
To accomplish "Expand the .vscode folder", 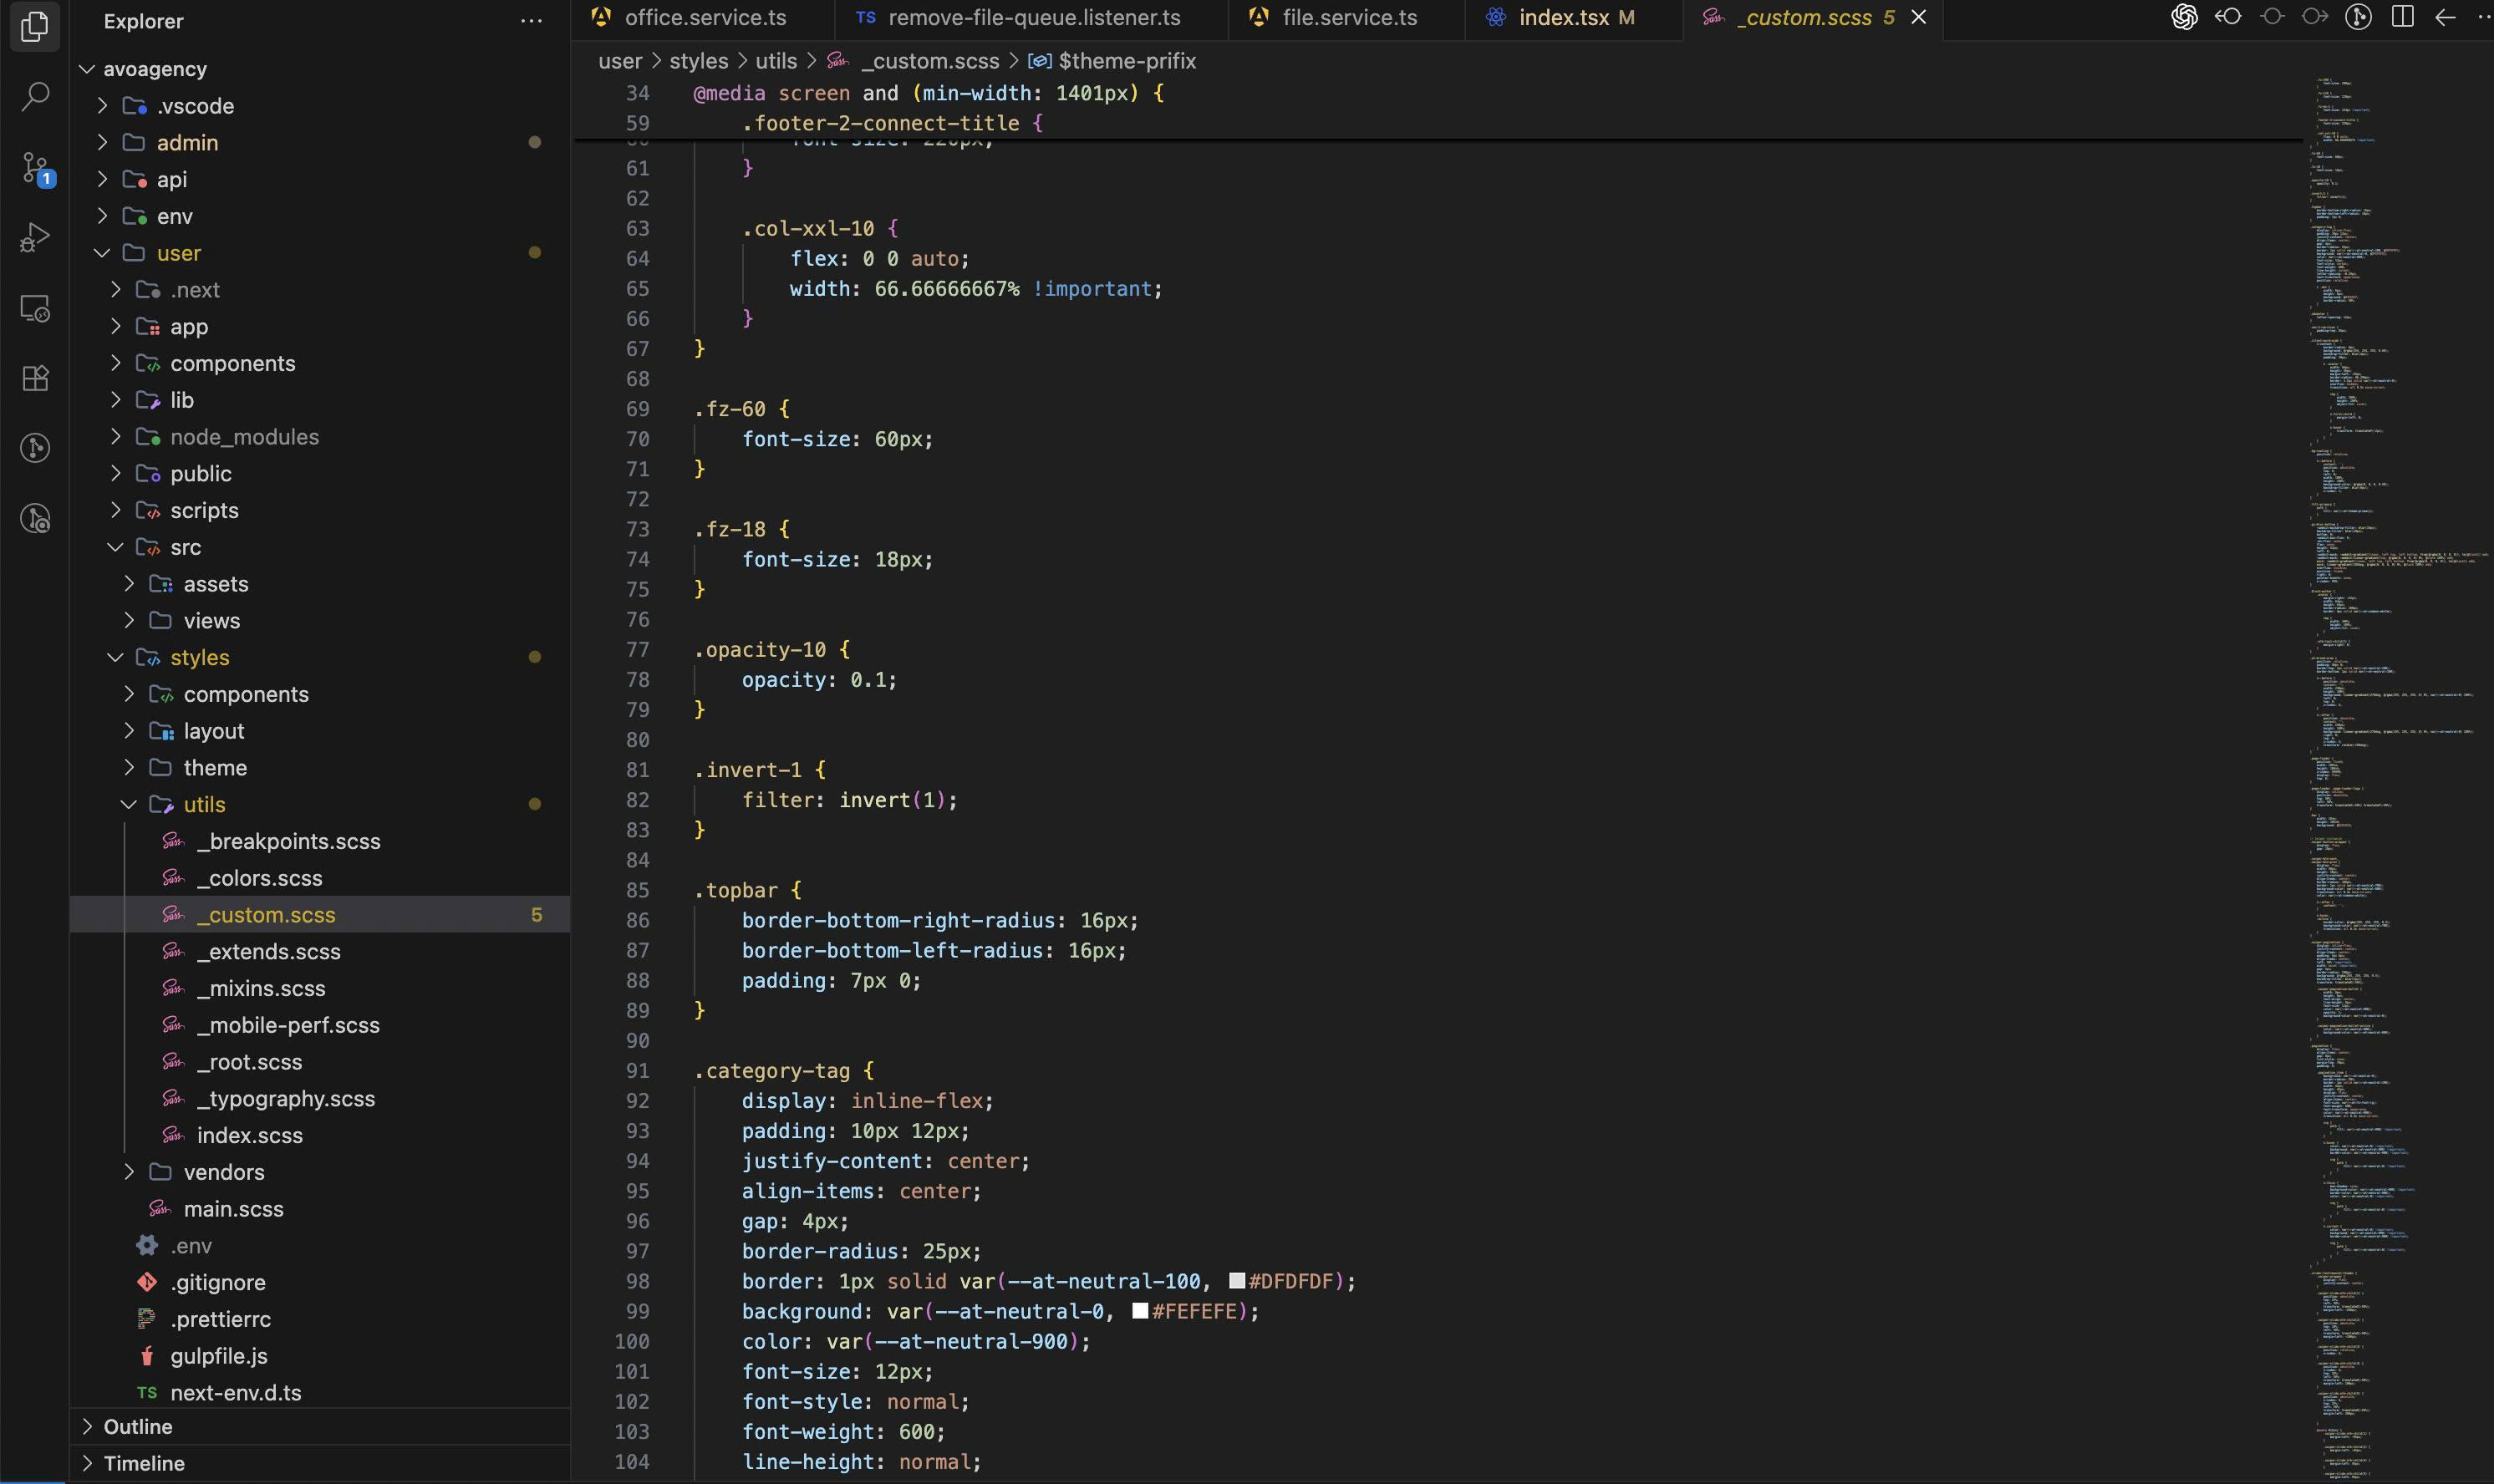I will 320,106.
